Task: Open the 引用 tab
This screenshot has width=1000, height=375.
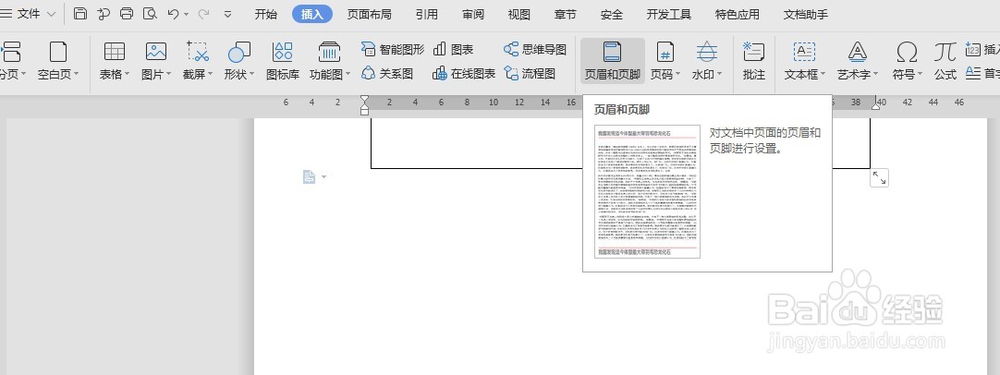Action: [427, 14]
